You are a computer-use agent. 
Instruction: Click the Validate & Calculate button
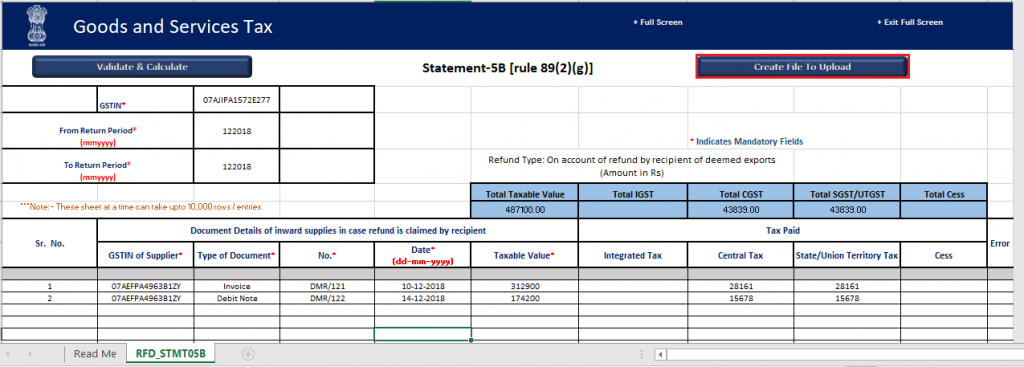point(142,67)
